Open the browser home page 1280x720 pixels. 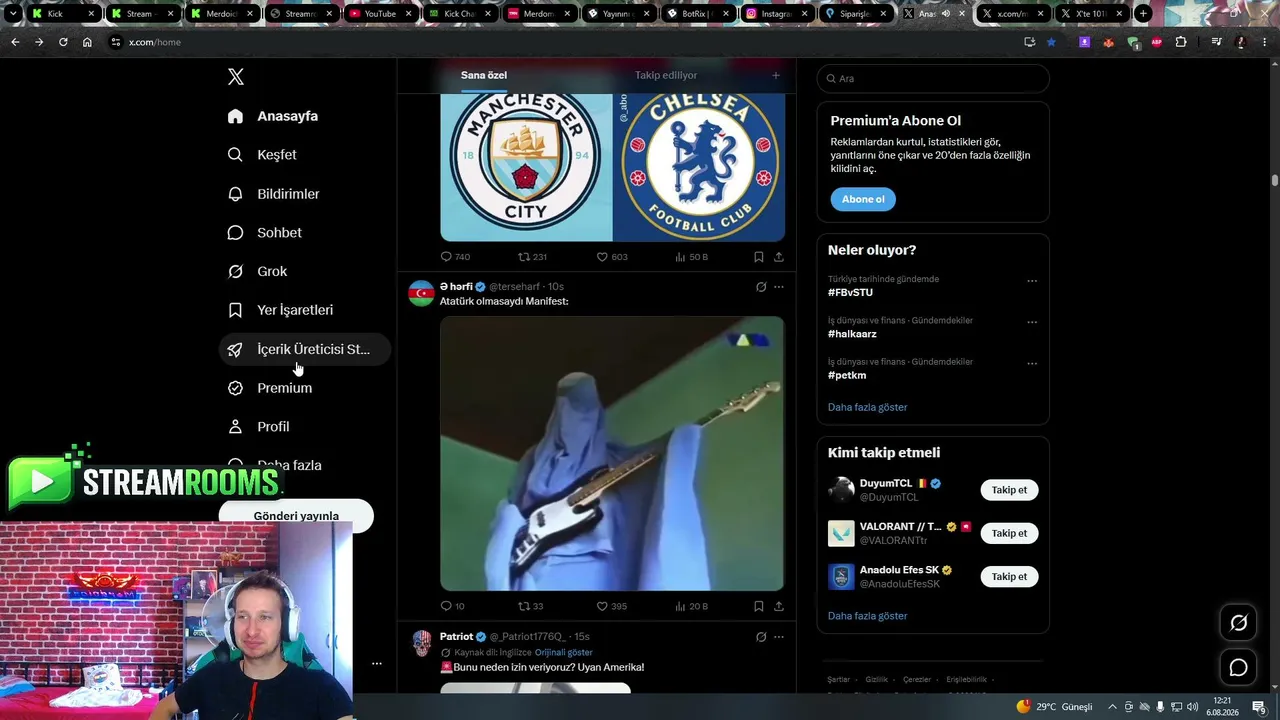pyautogui.click(x=87, y=42)
